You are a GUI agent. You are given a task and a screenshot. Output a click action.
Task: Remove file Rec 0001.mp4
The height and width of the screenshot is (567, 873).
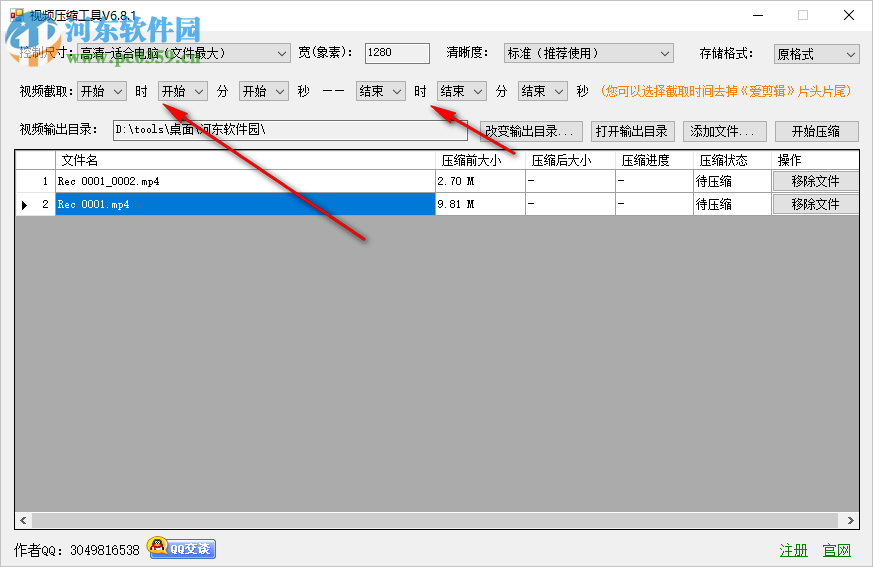point(815,204)
